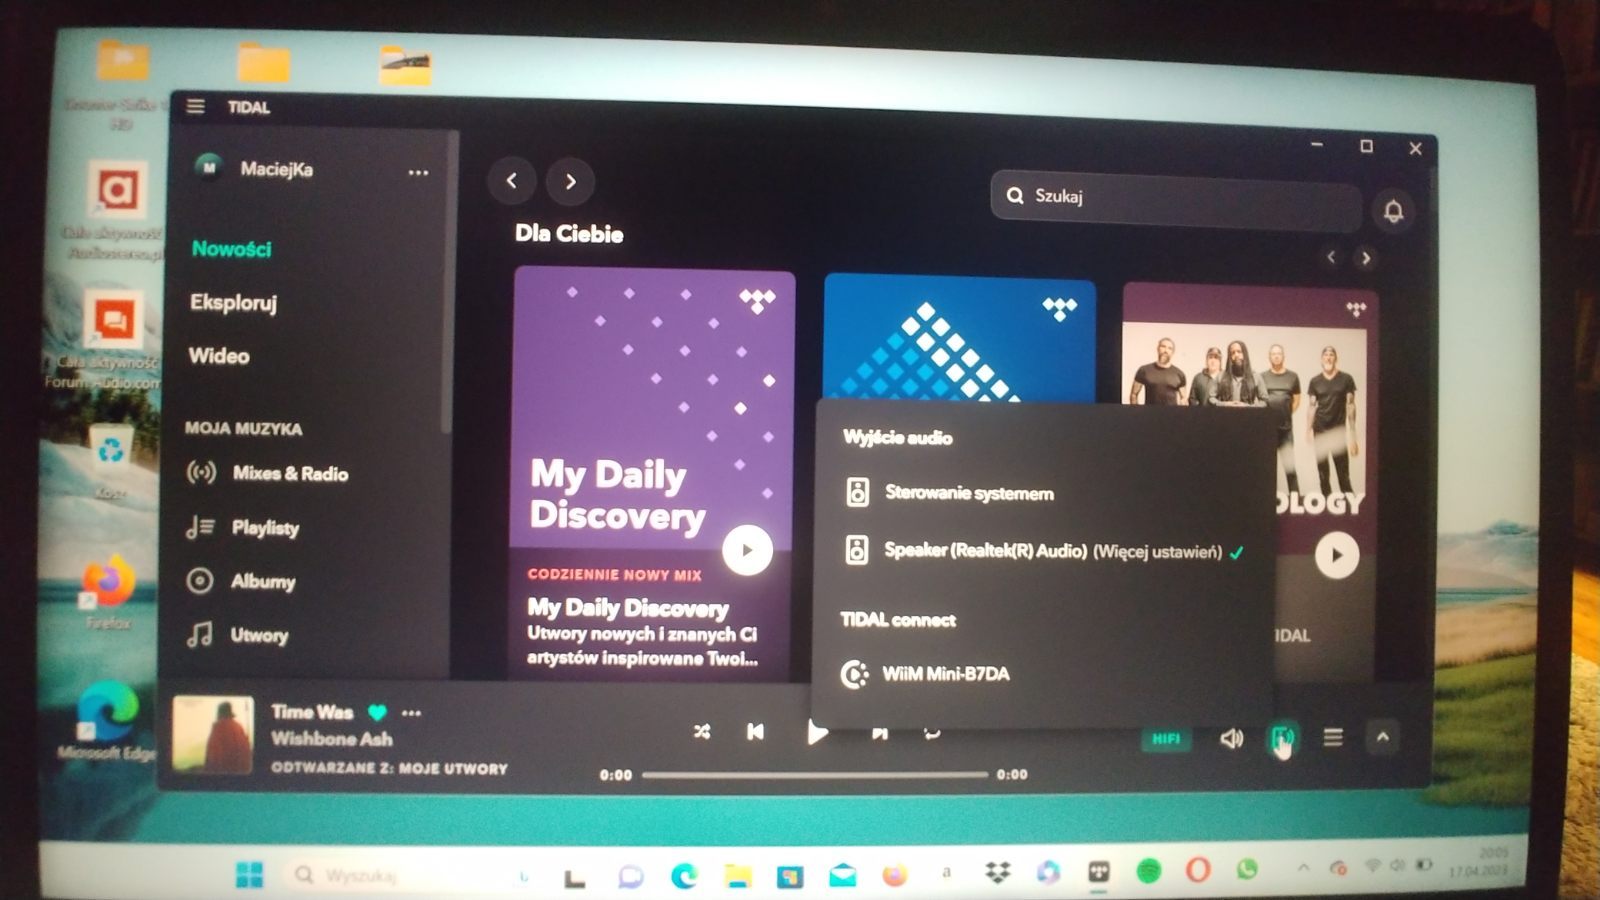Open Microsoft Edge desktop shortcut
The width and height of the screenshot is (1600, 900).
(106, 720)
